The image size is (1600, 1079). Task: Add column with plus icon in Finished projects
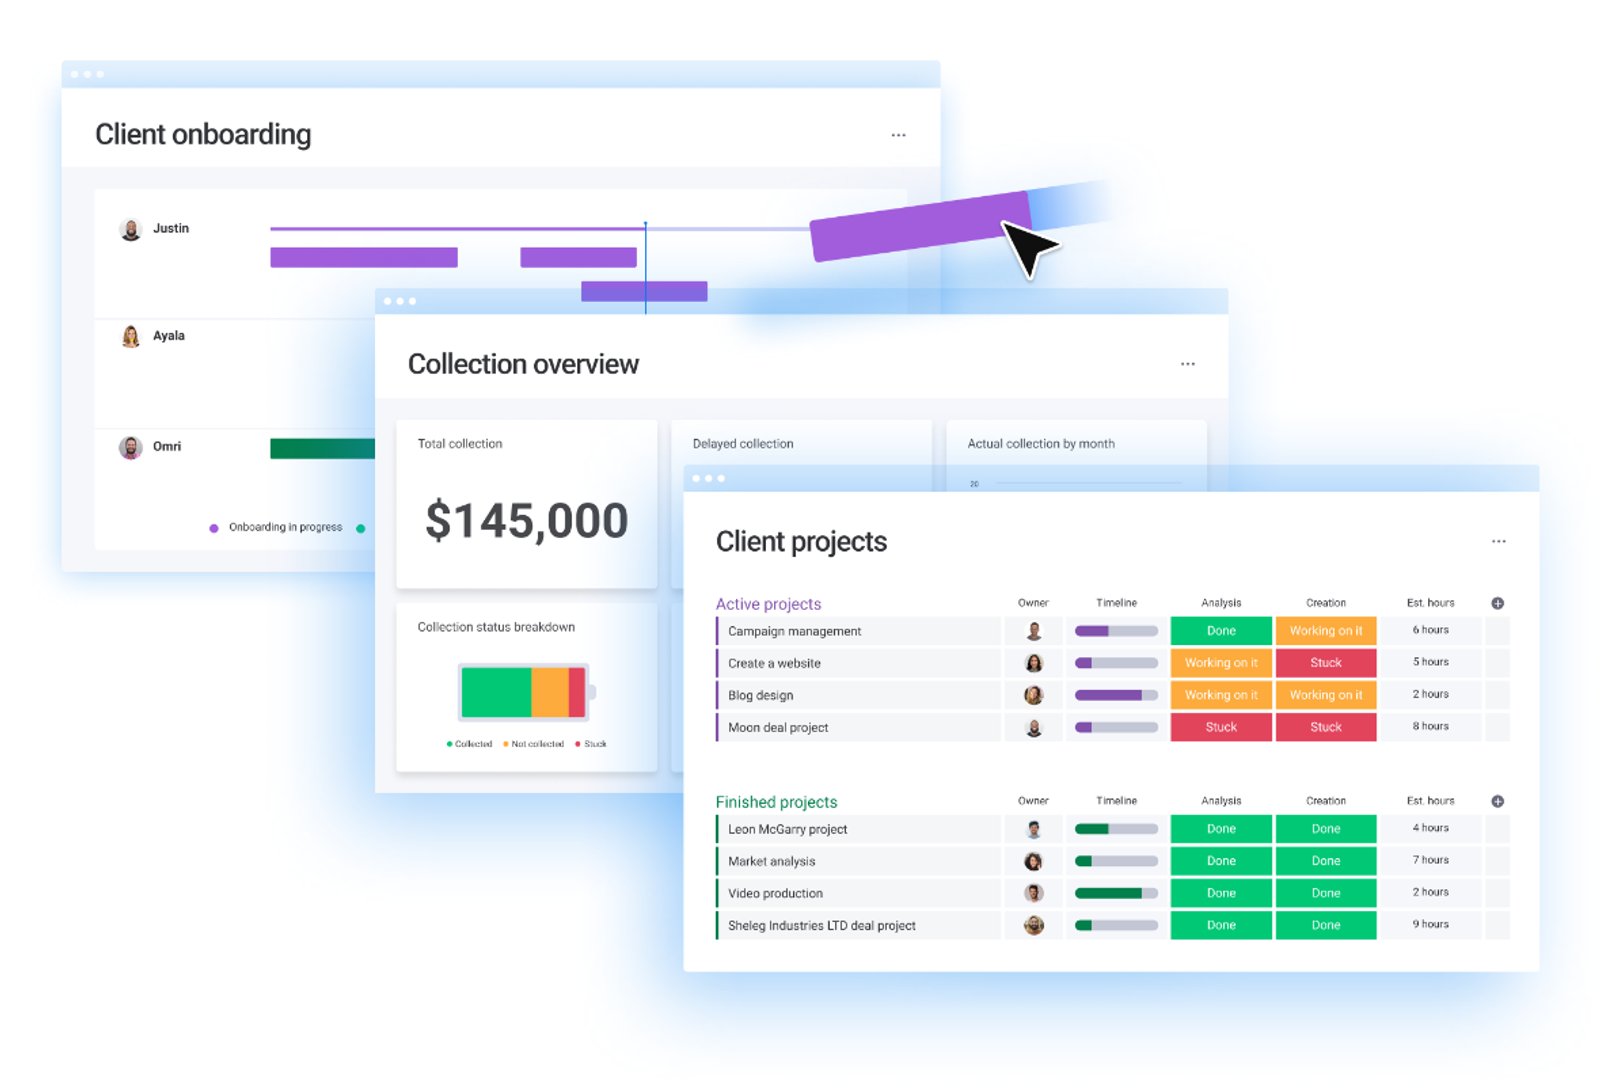(1497, 801)
